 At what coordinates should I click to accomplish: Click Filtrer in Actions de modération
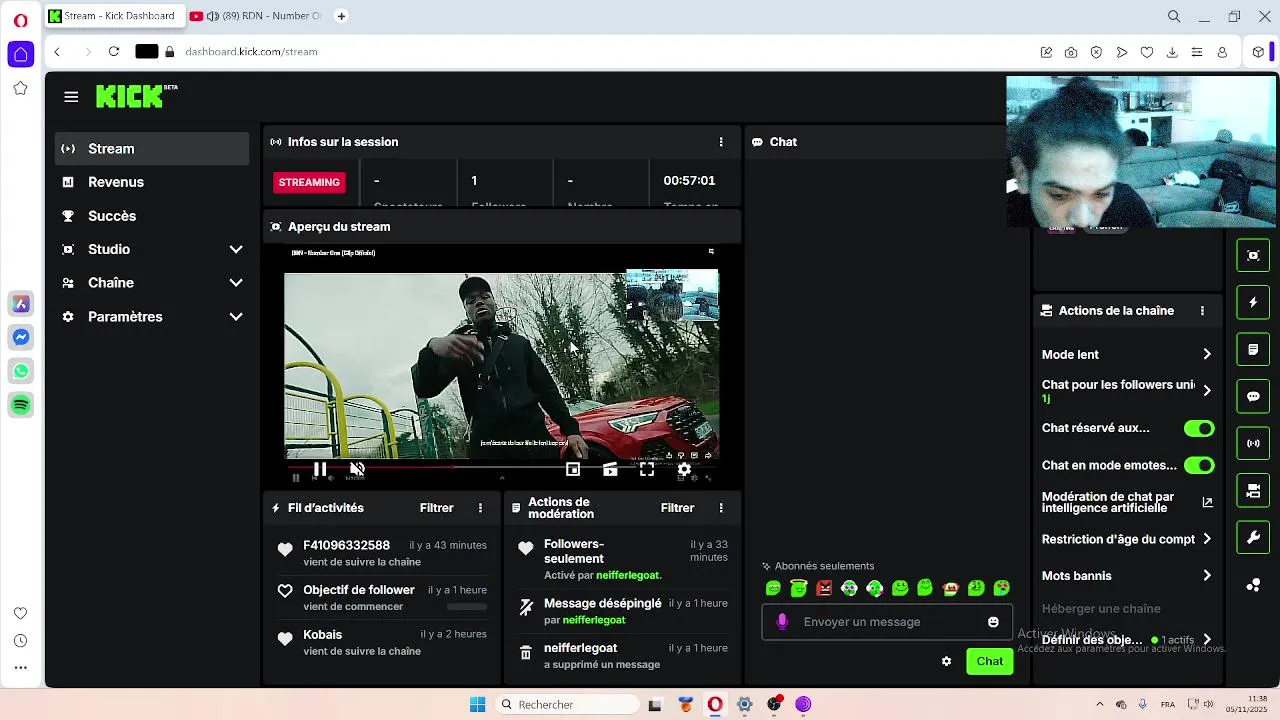677,508
